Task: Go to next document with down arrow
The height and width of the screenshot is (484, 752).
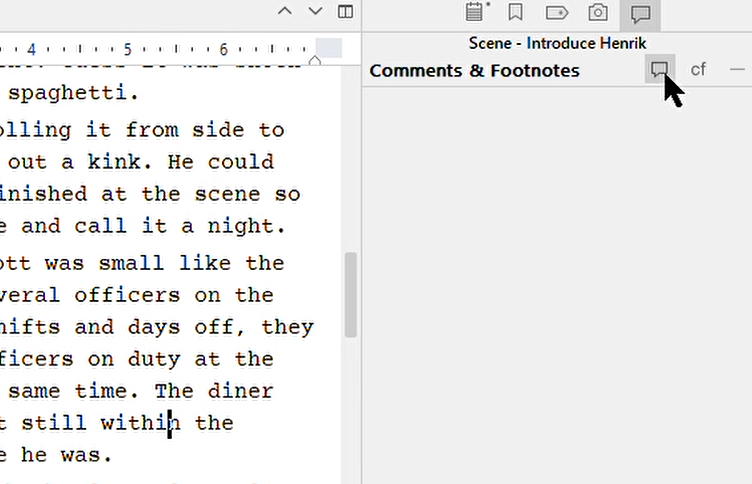Action: 315,11
